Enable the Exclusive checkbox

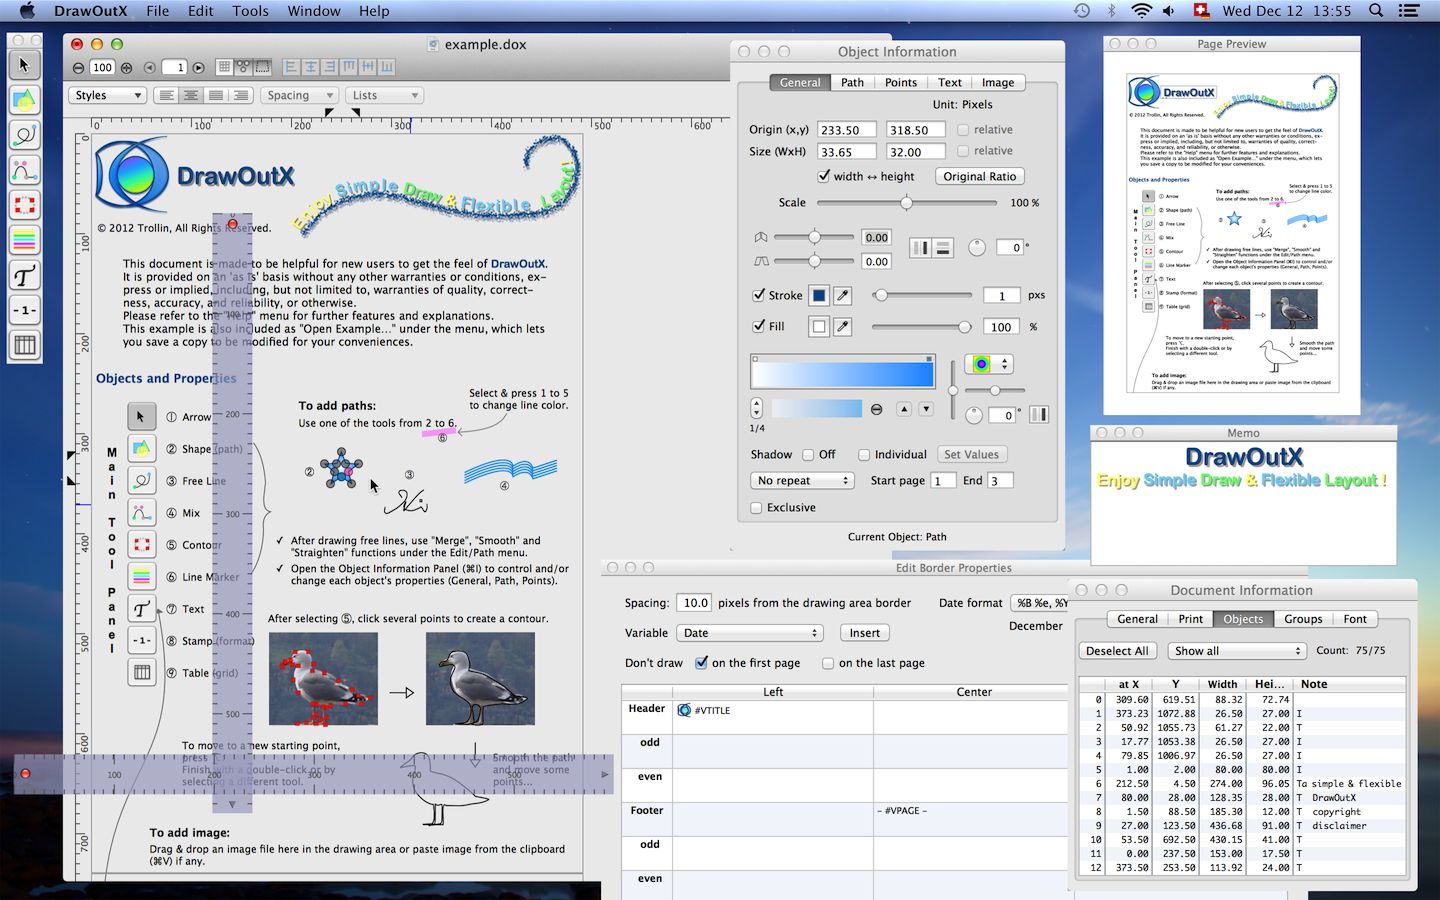tap(757, 508)
